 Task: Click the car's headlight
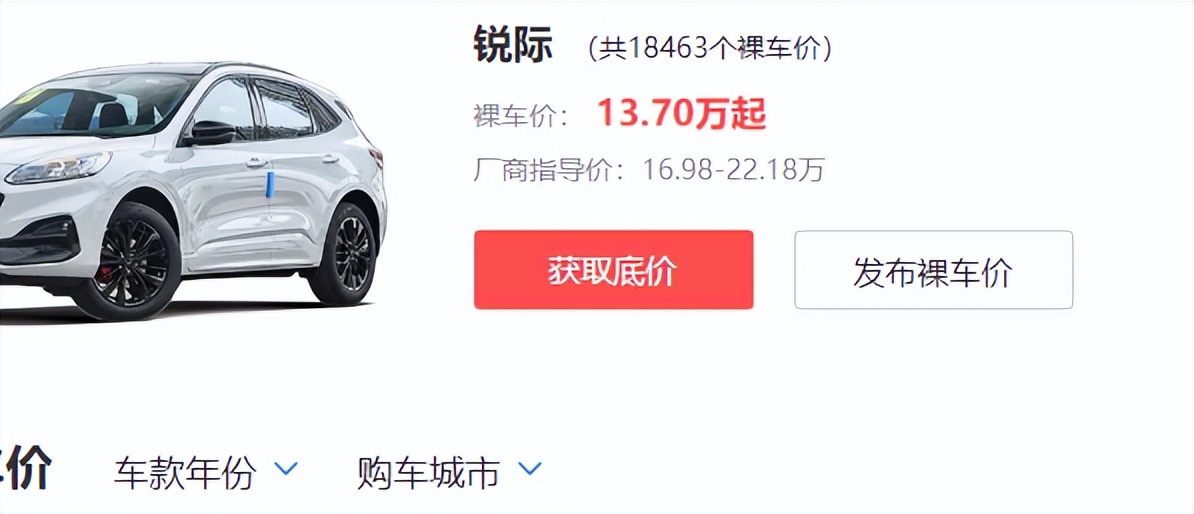click(59, 168)
